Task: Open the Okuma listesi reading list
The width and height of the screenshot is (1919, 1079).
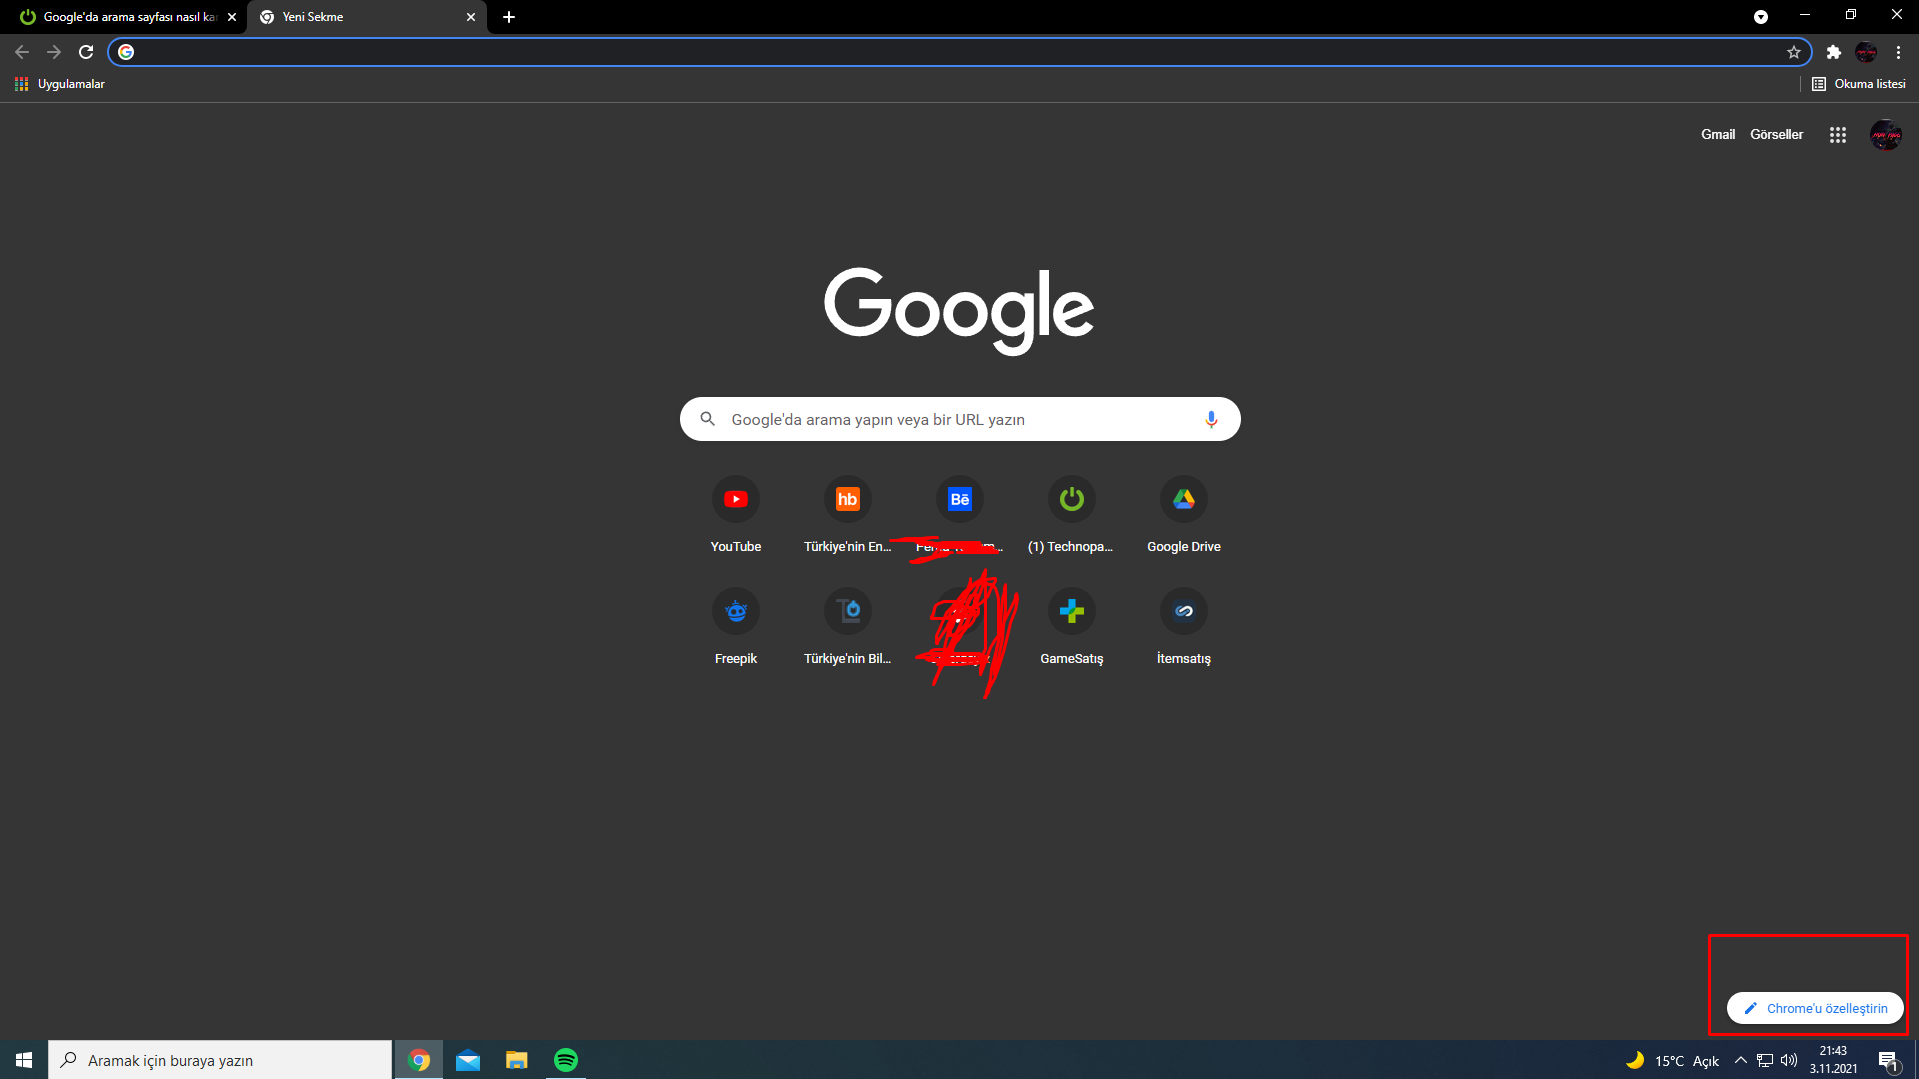Action: tap(1859, 84)
